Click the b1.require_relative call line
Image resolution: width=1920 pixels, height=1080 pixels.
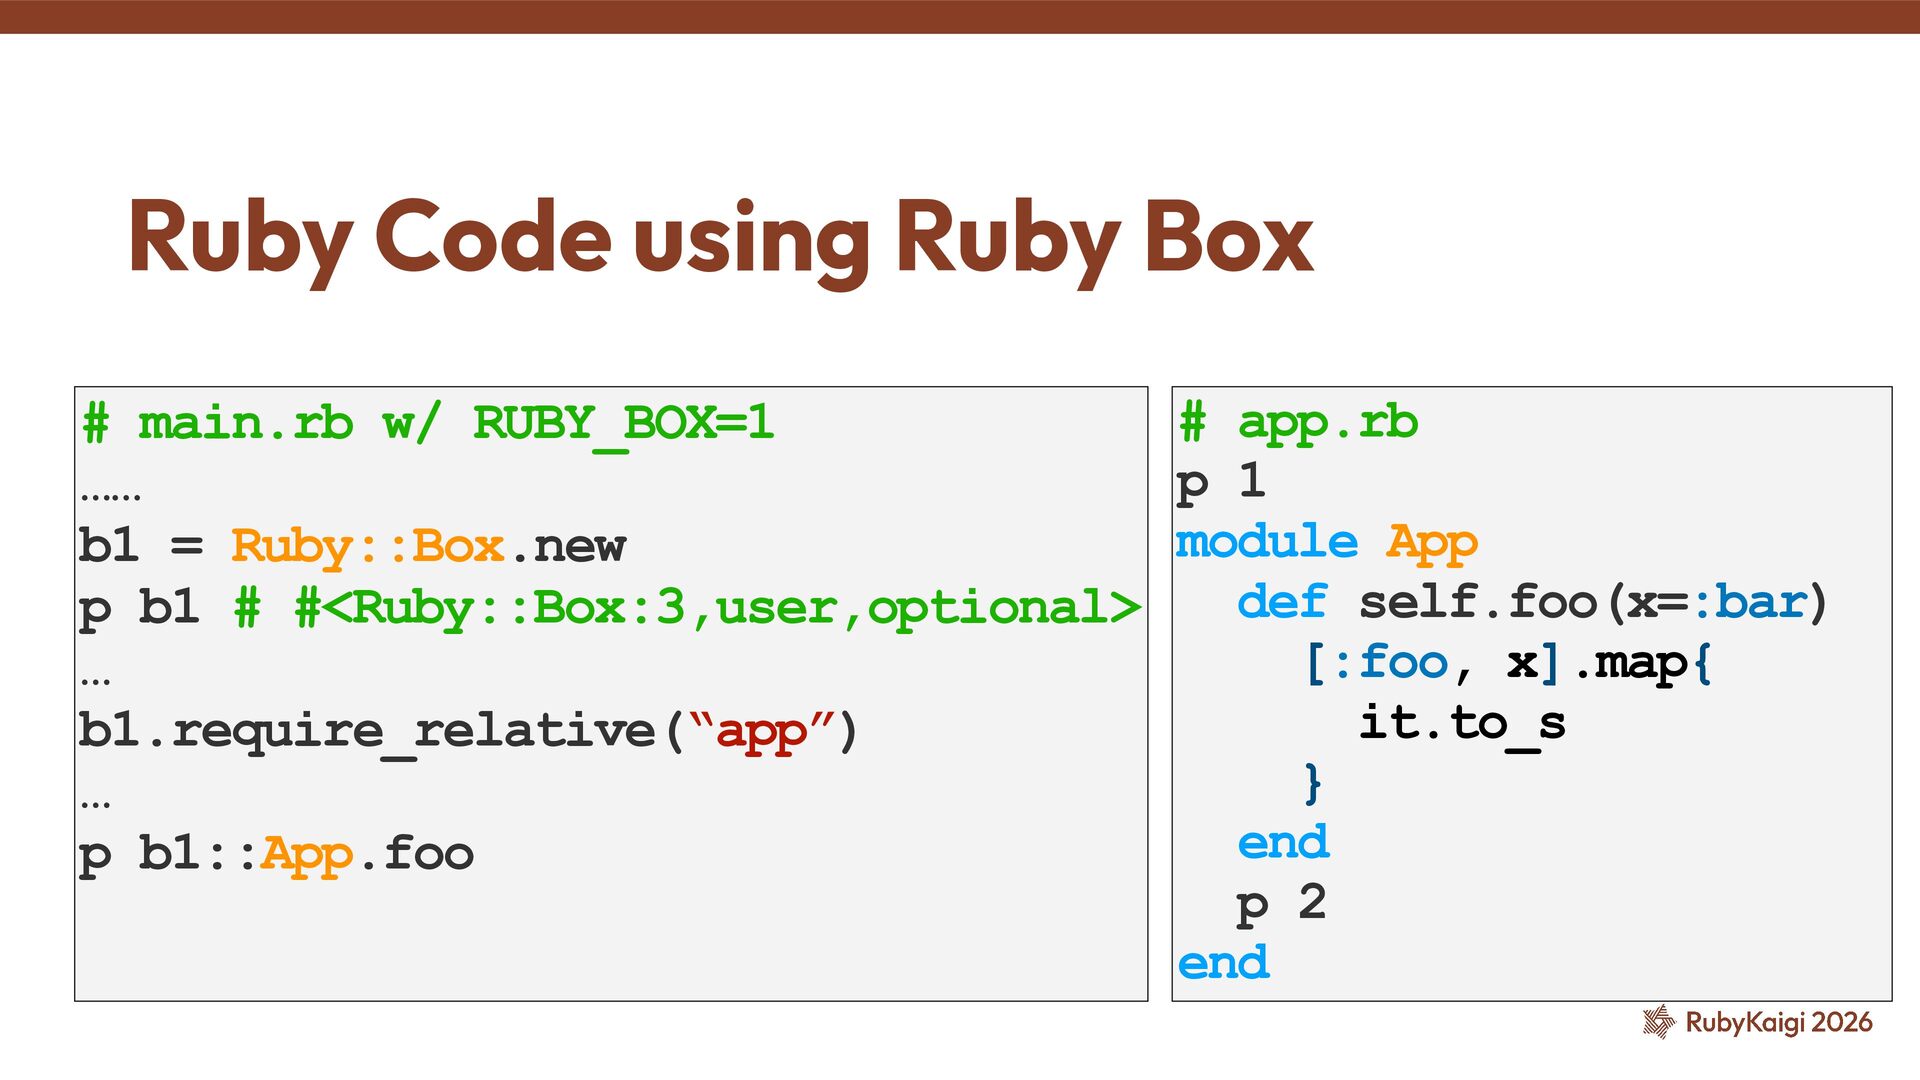point(467,731)
